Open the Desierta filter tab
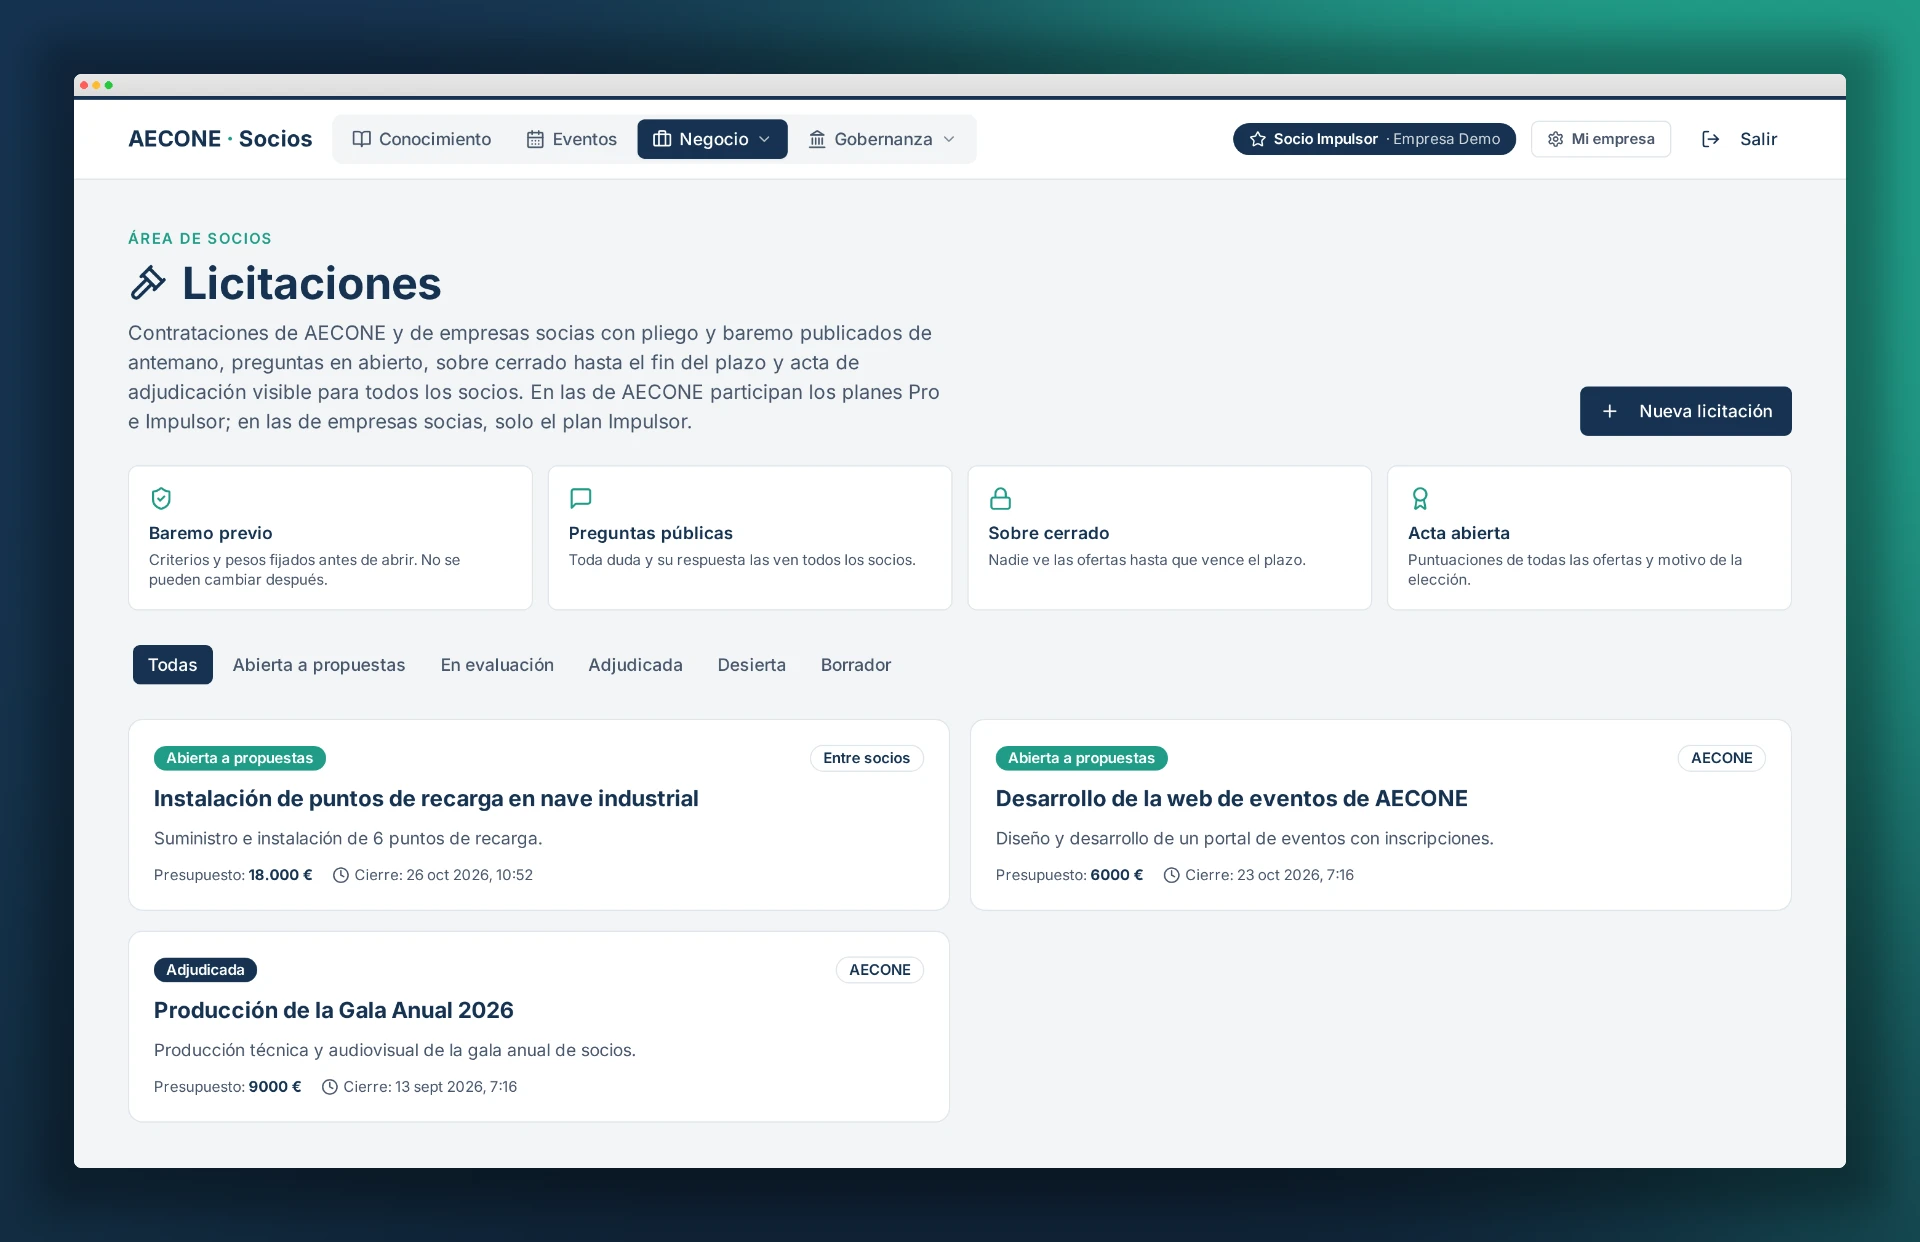1920x1242 pixels. pos(751,665)
